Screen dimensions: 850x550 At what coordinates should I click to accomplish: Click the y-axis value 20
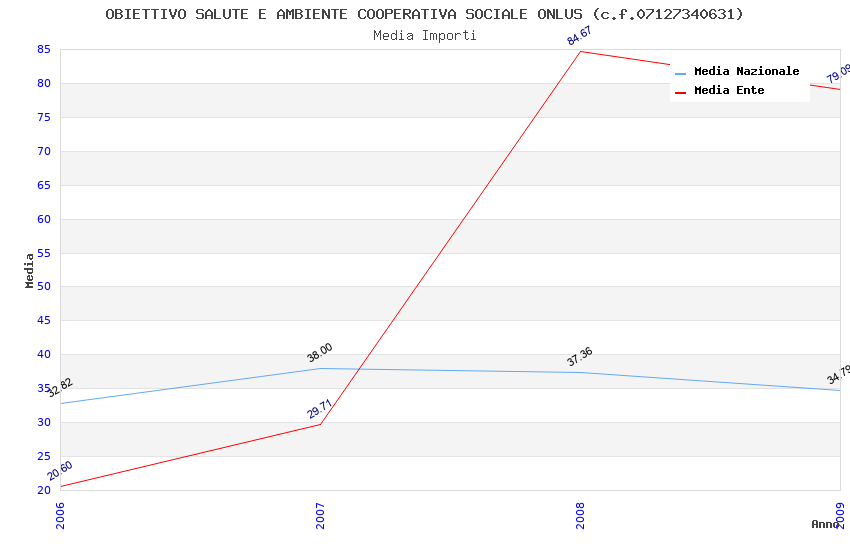tap(44, 490)
